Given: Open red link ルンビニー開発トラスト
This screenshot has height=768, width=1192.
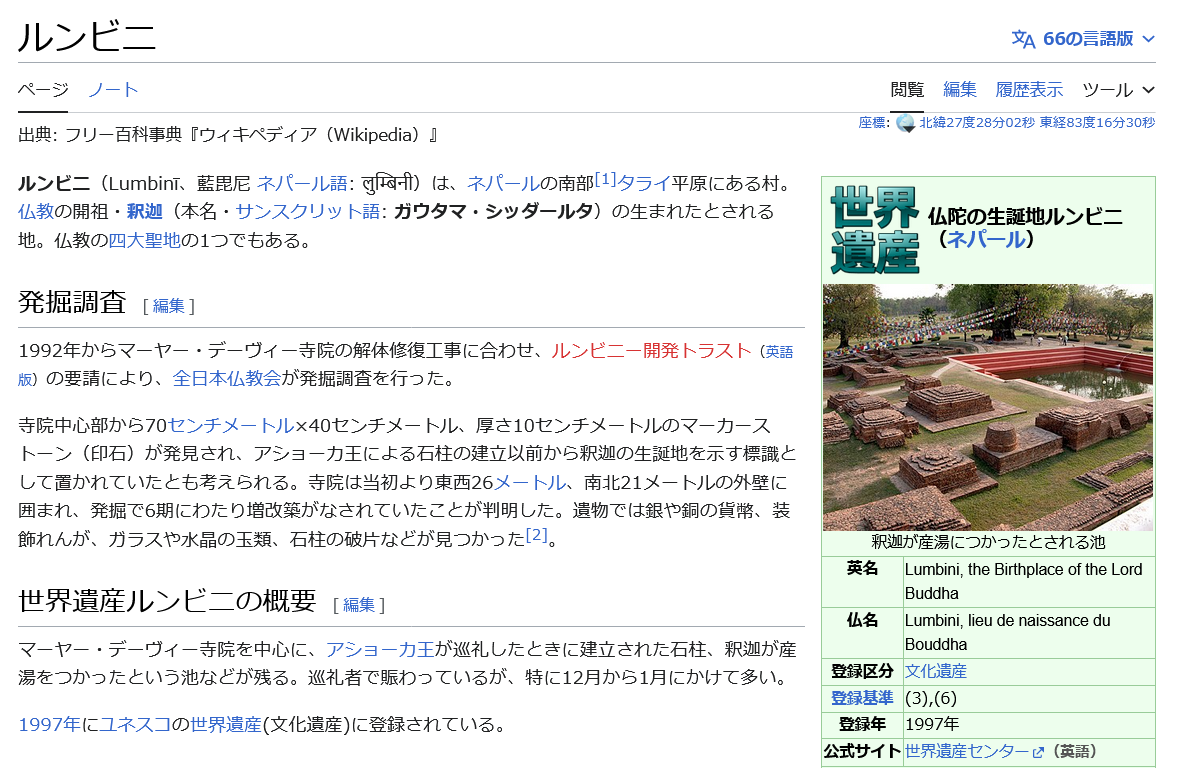Looking at the screenshot, I should point(651,351).
